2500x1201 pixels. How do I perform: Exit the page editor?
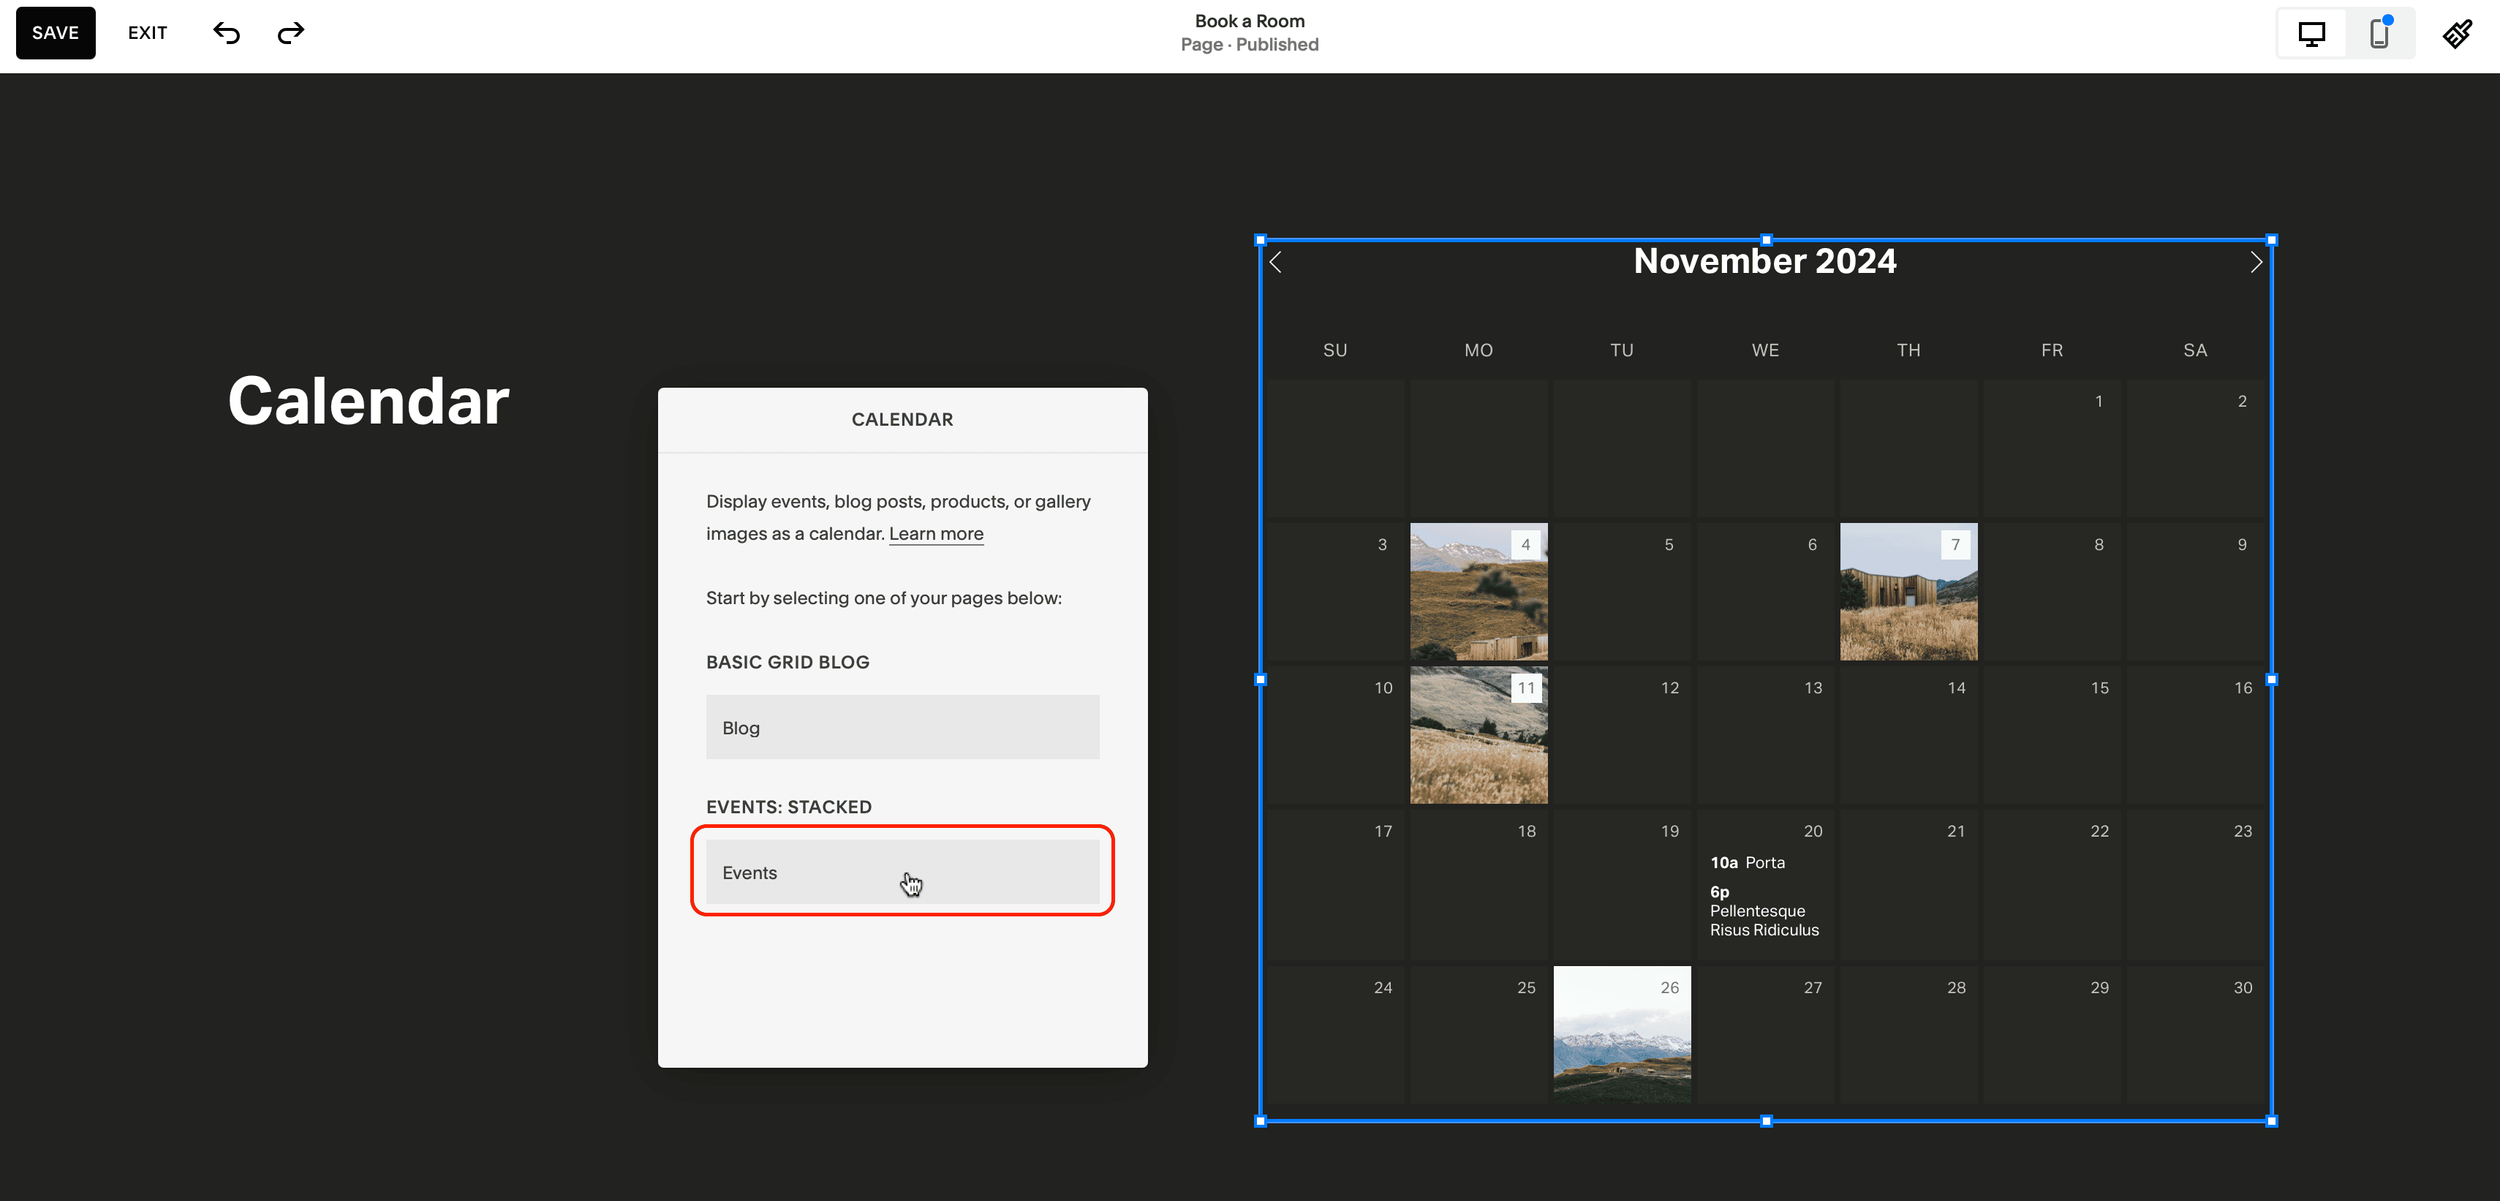pos(146,32)
